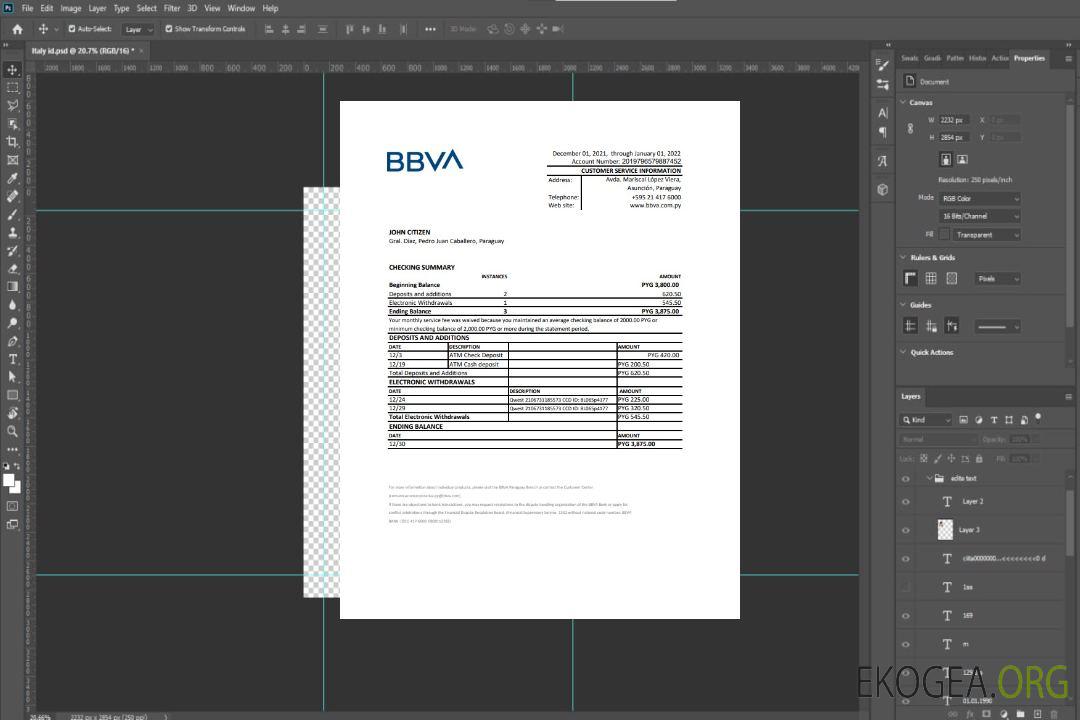Select the Clone Stamp tool
The width and height of the screenshot is (1080, 720).
[x=12, y=233]
